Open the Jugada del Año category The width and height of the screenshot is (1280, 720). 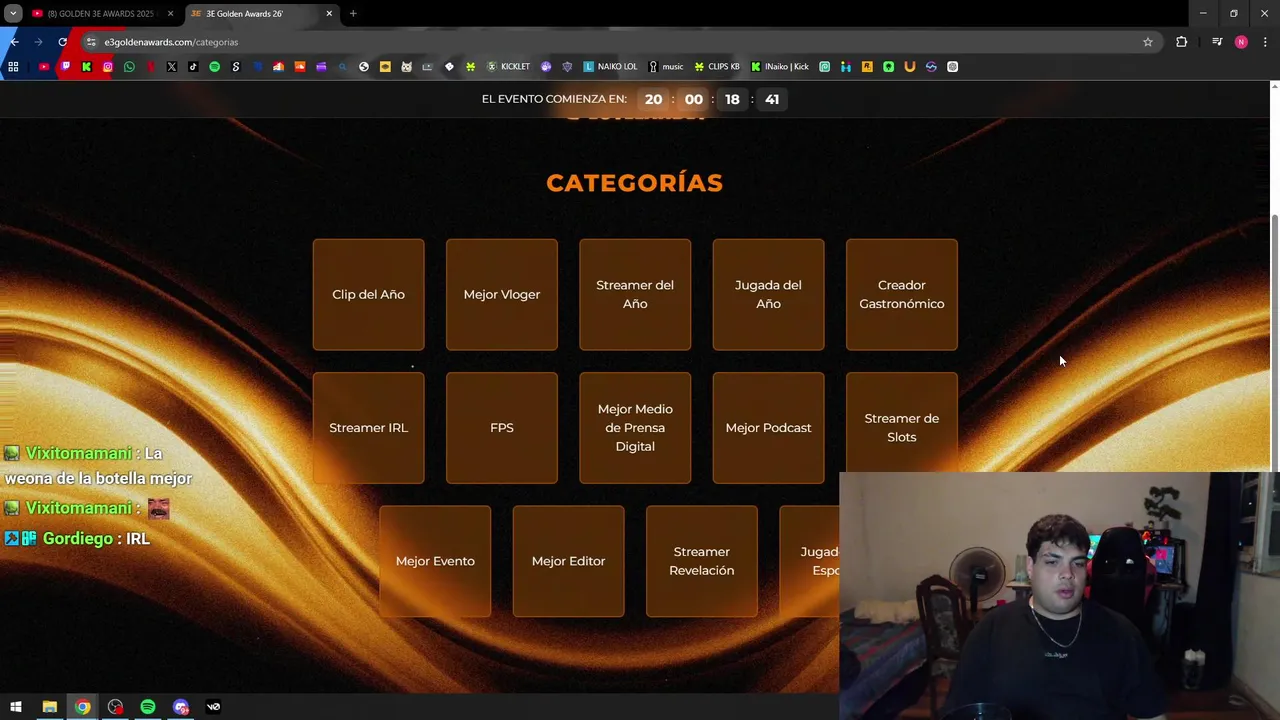coord(768,294)
